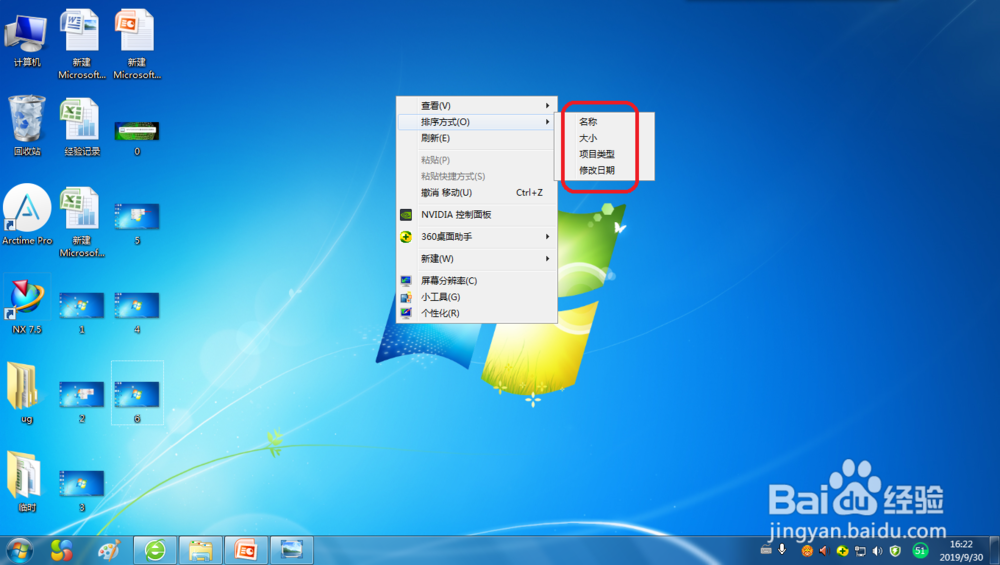Screen dimensions: 1000x565
Task: Select the PowerPoint file icon named 新建 Microsoft
Action: point(136,43)
